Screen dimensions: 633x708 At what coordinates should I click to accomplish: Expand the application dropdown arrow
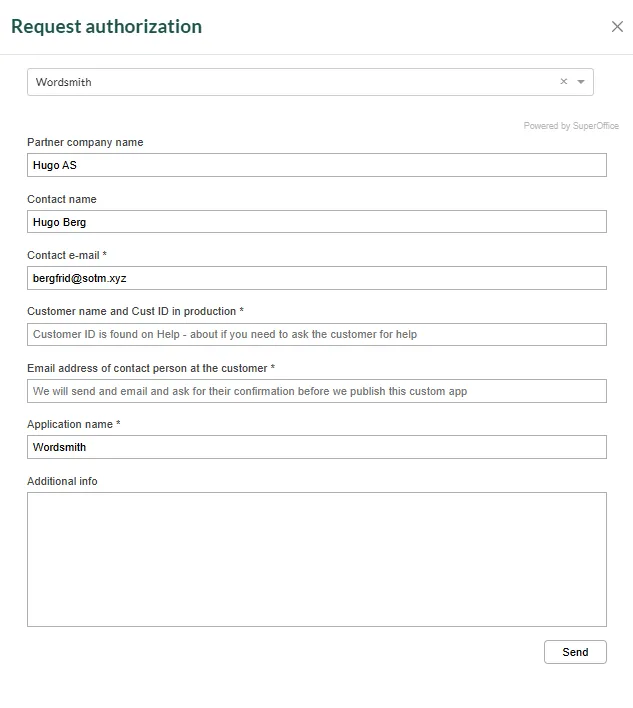tap(581, 82)
